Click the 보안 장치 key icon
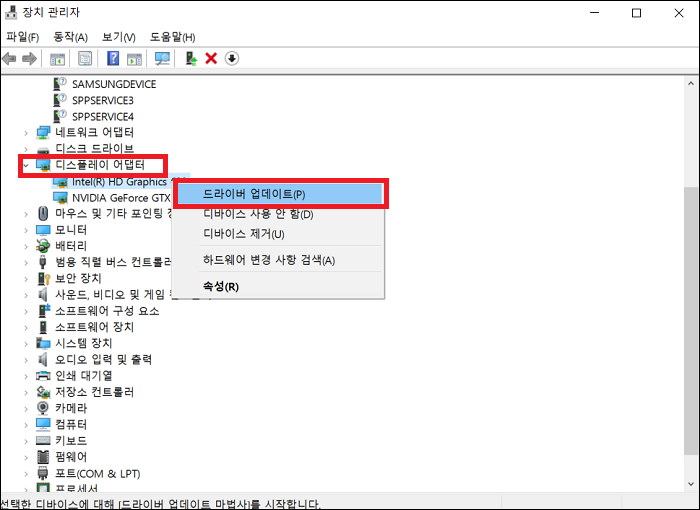This screenshot has height=510, width=700. point(43,278)
